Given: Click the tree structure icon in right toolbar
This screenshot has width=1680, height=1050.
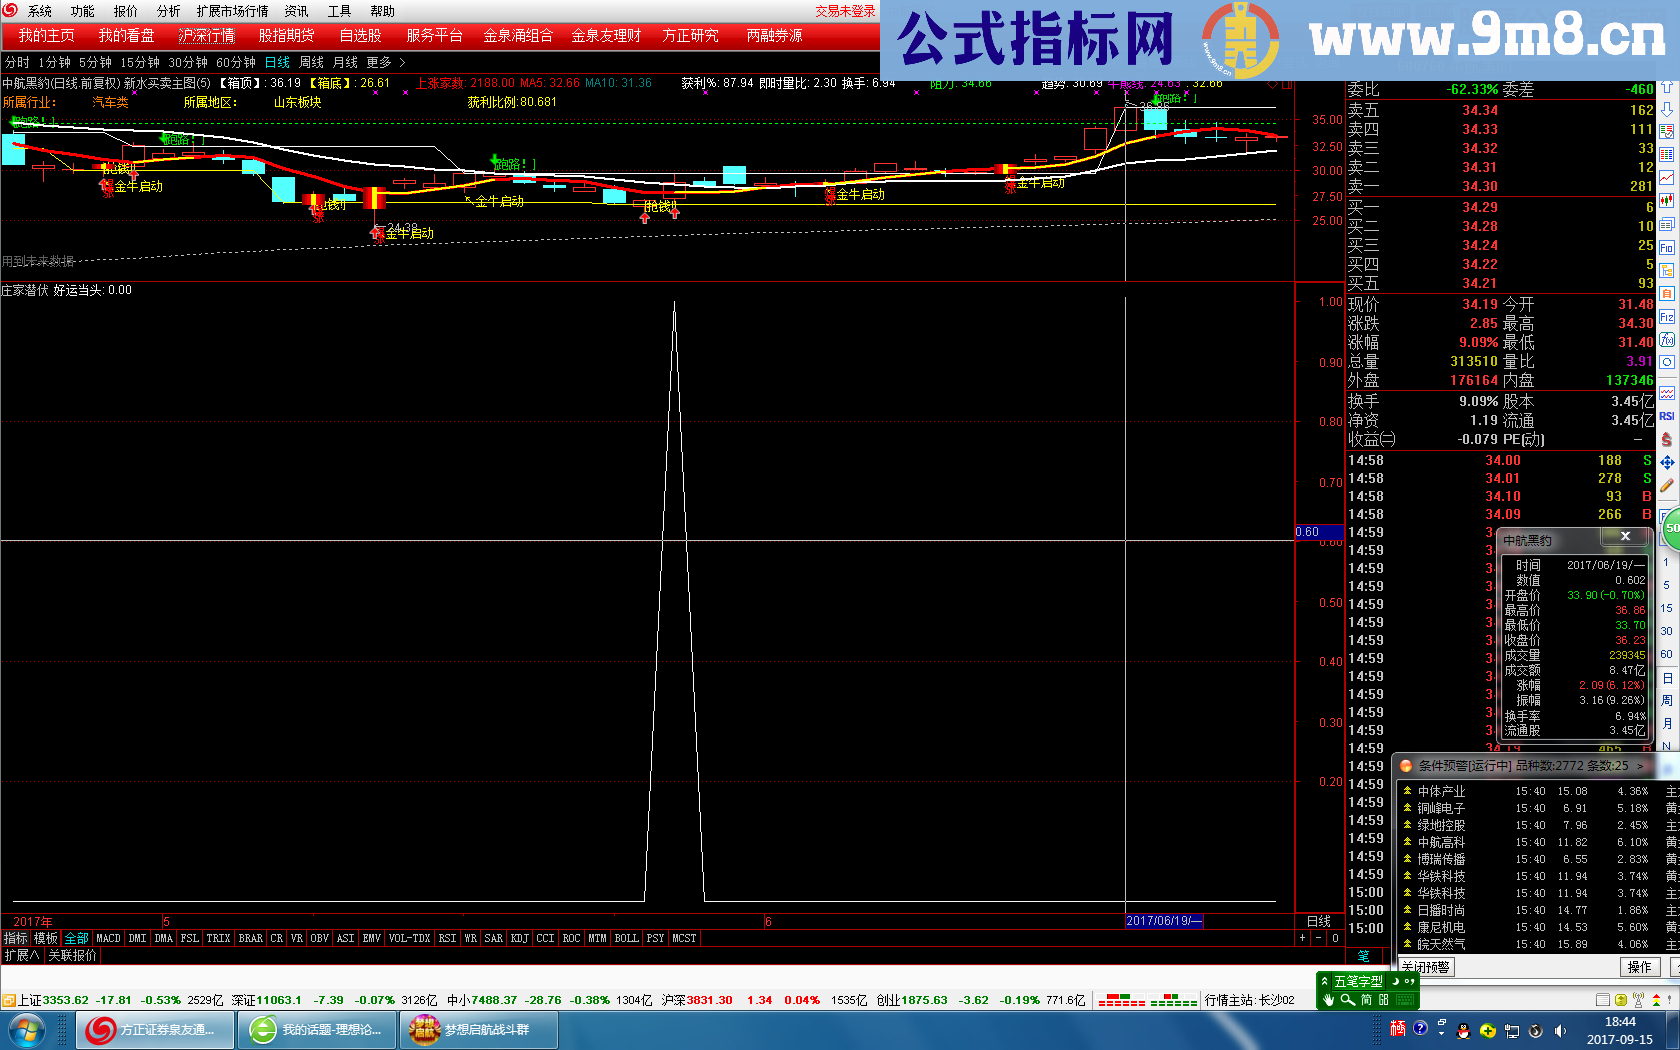Looking at the screenshot, I should point(1667,271).
